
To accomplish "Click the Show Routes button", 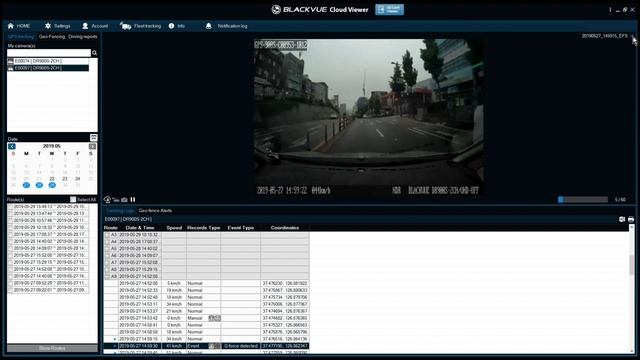I will 52,348.
